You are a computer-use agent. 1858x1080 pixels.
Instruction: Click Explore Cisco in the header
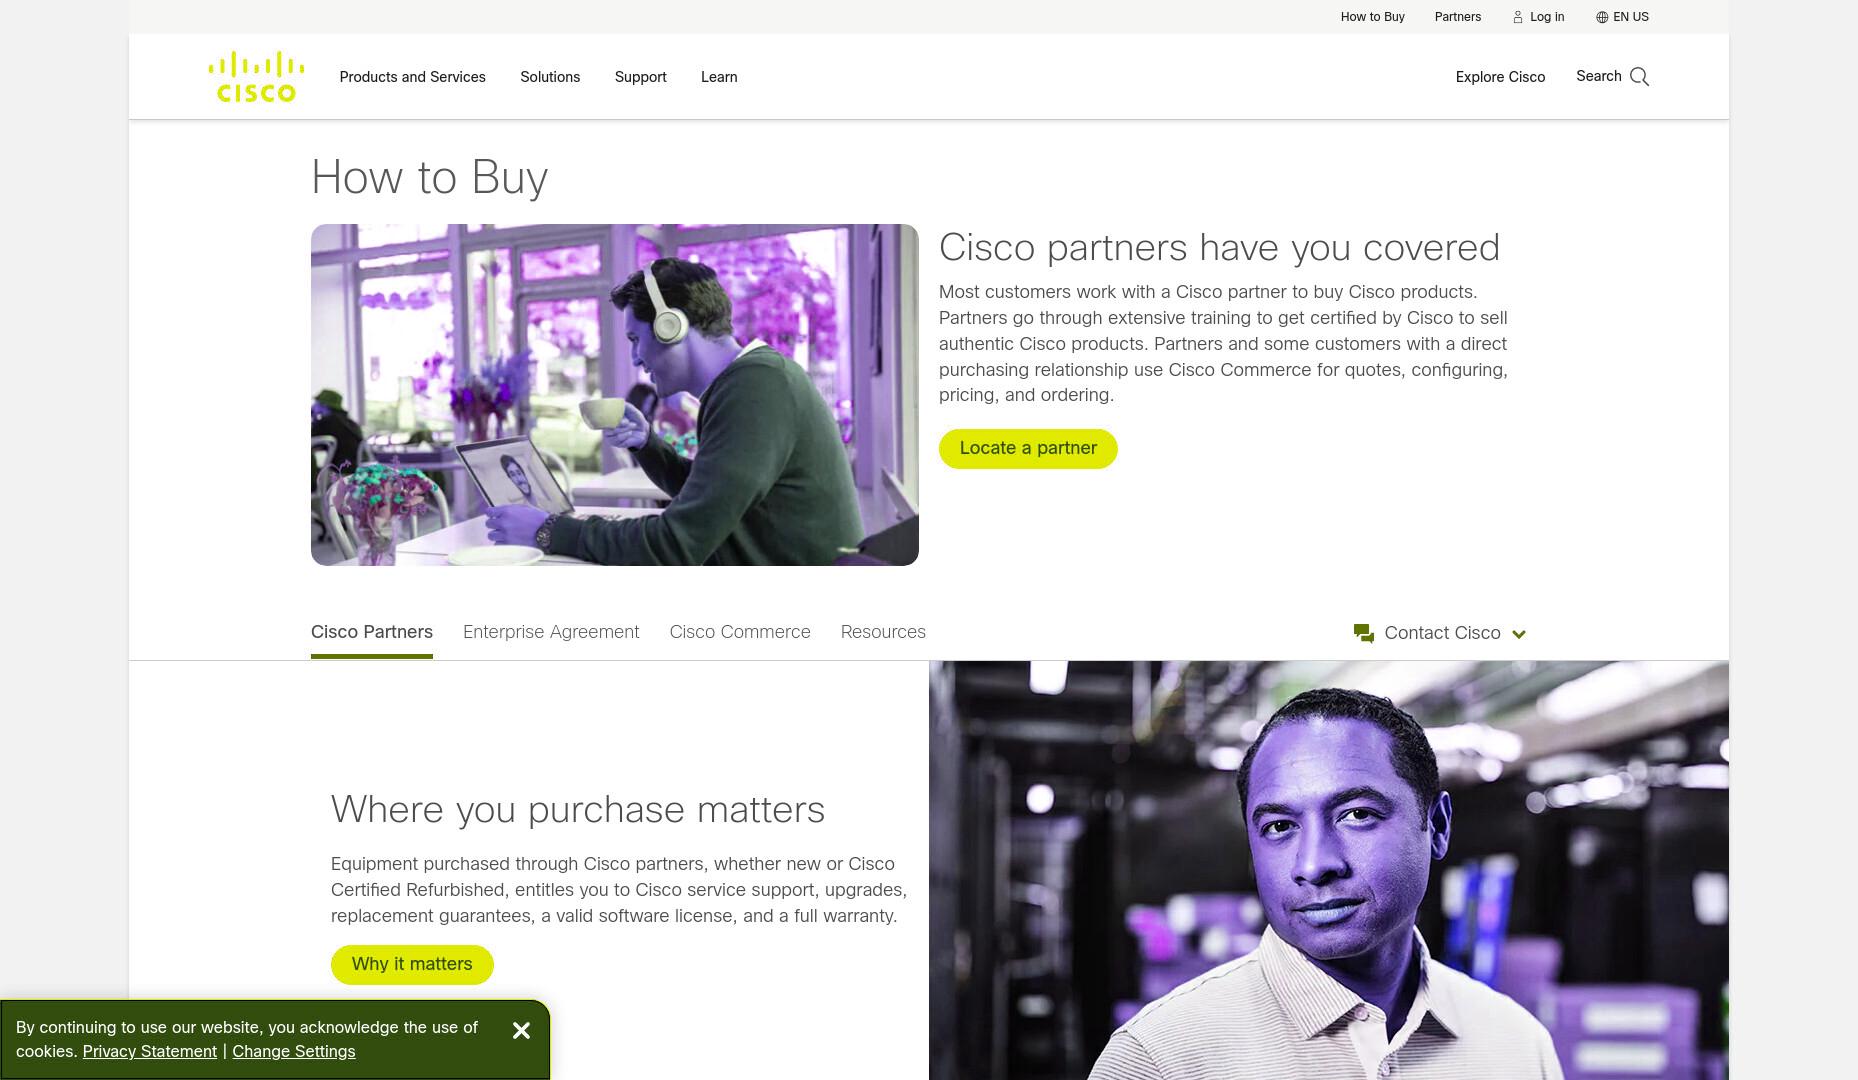coord(1500,77)
